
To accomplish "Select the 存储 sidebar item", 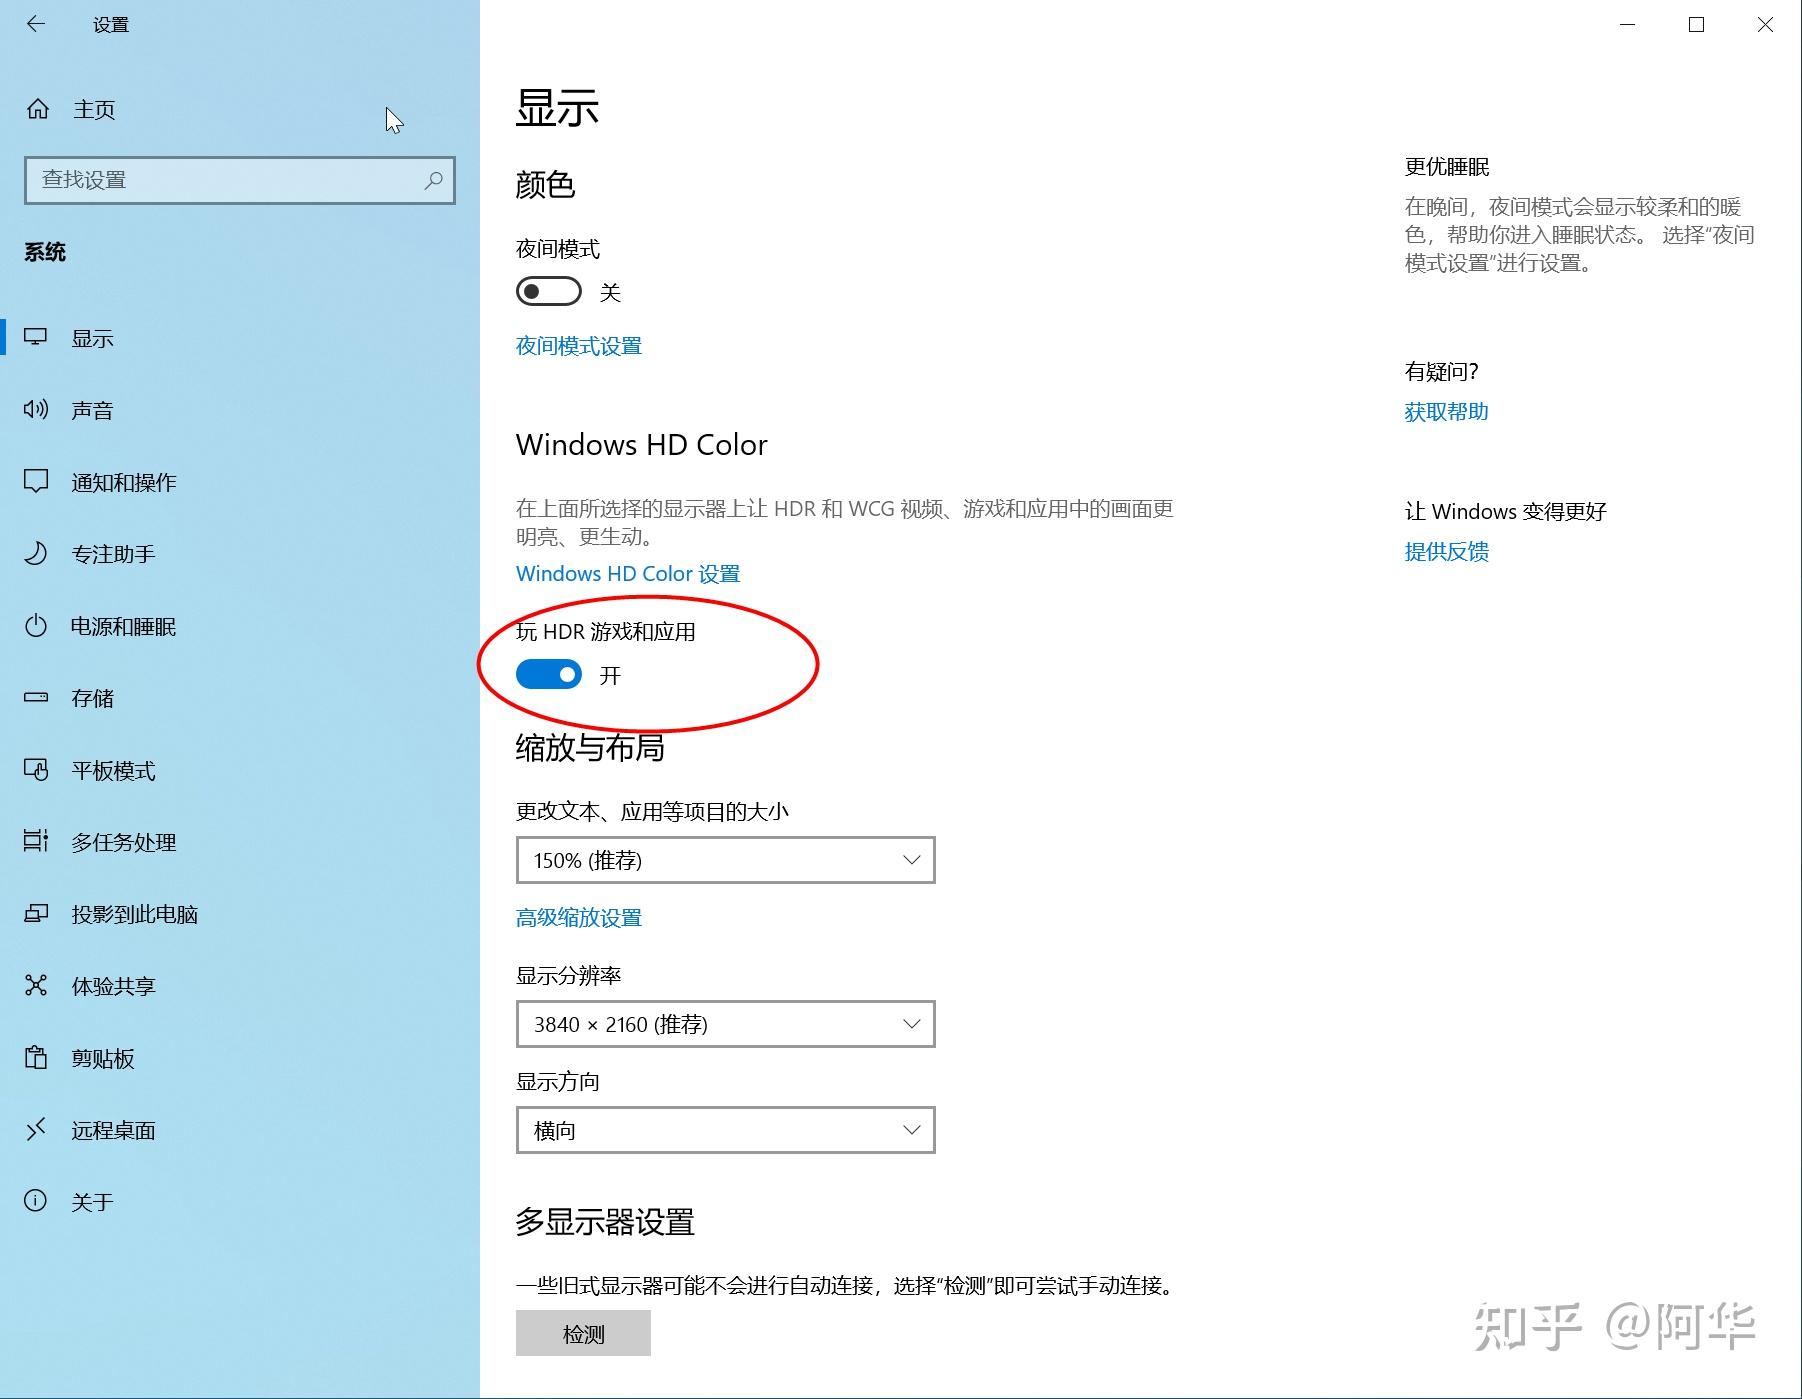I will (240, 698).
